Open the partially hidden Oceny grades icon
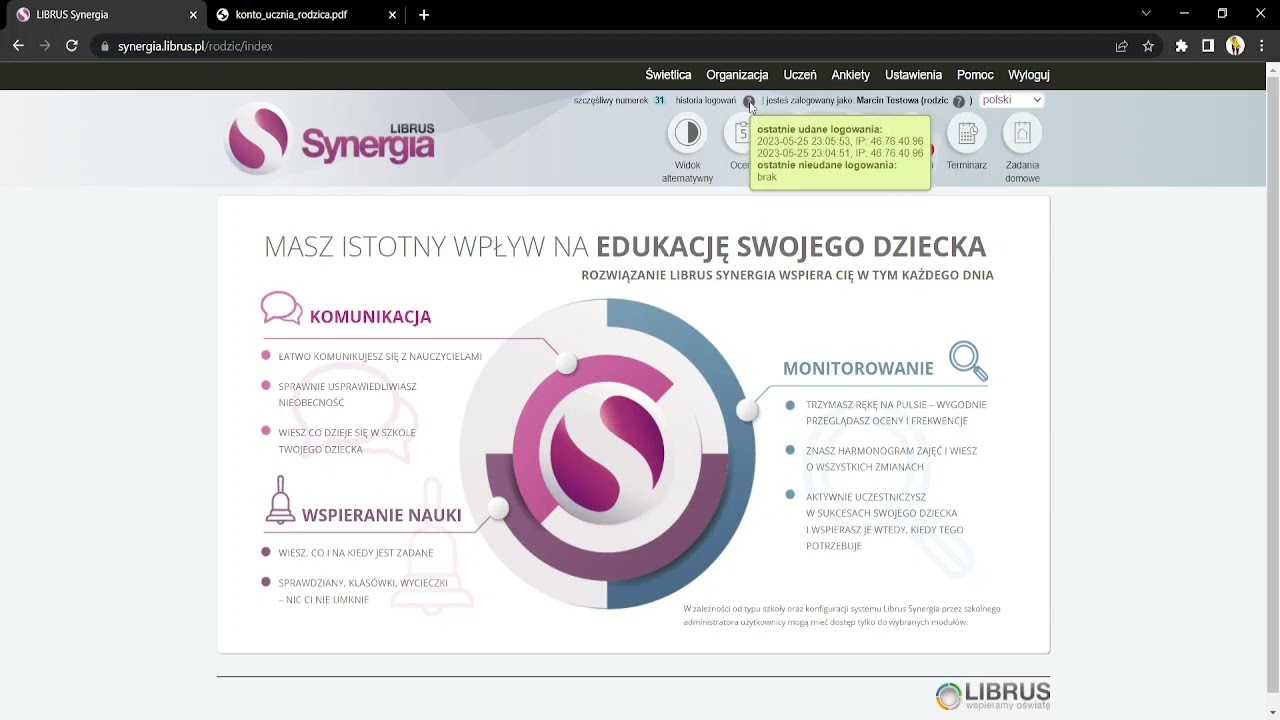 click(739, 133)
